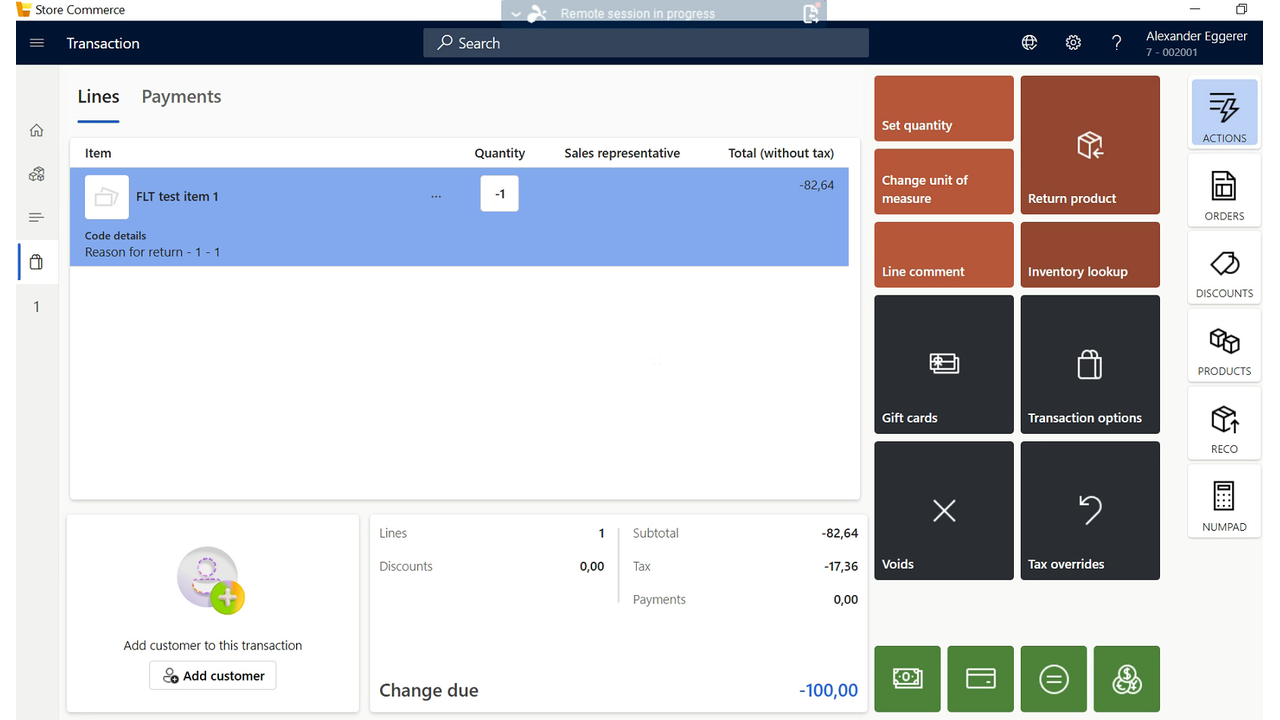
Task: Open the Help question mark
Action: 1117,43
